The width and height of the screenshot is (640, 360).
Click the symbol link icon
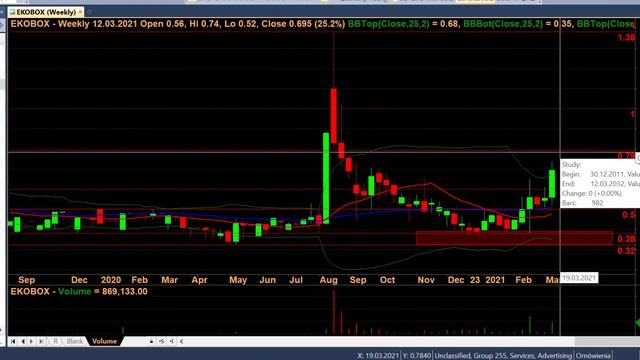click(162, 341)
